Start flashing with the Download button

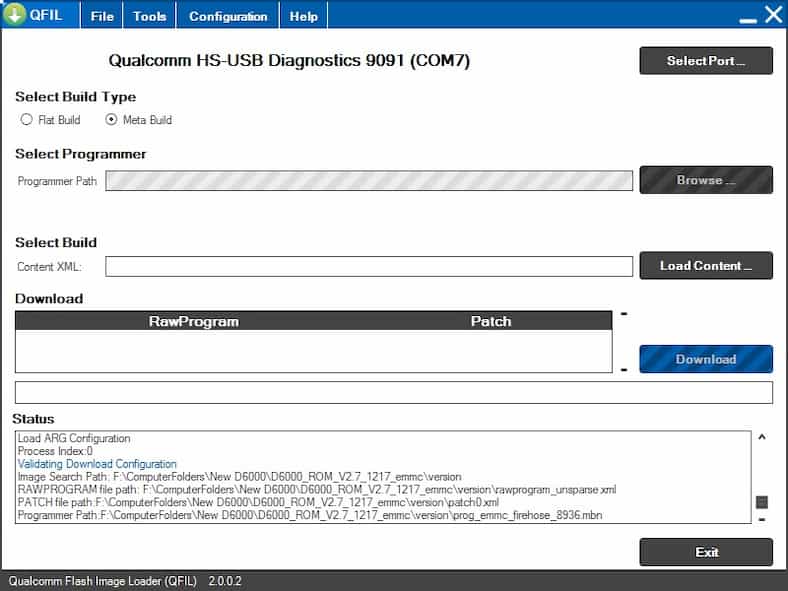[x=706, y=359]
